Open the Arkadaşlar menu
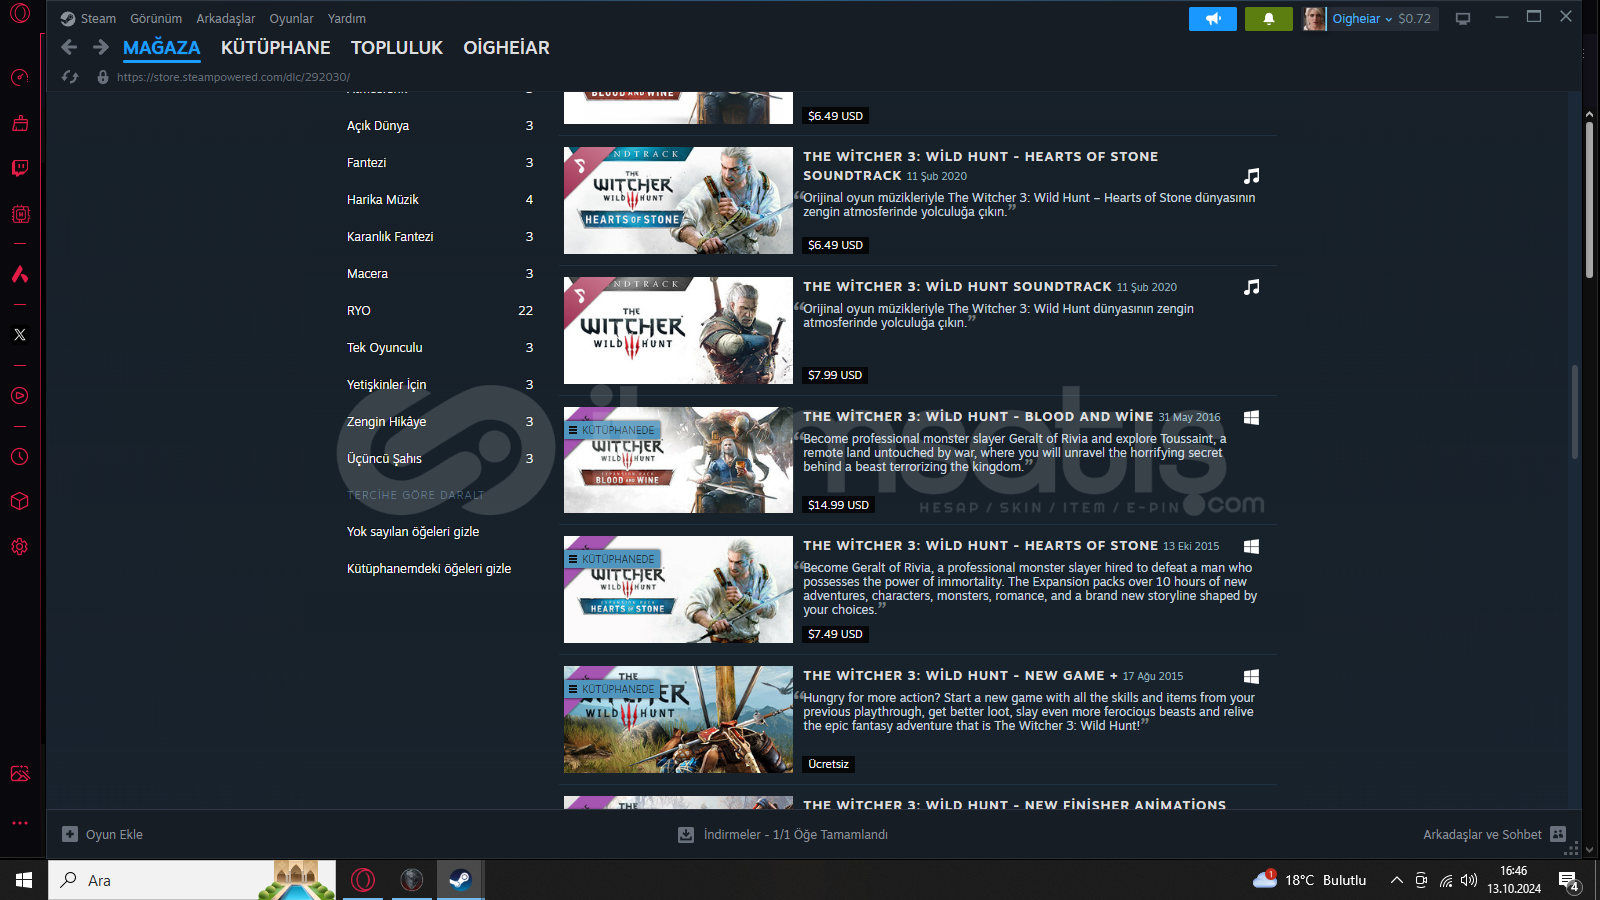 click(x=226, y=19)
